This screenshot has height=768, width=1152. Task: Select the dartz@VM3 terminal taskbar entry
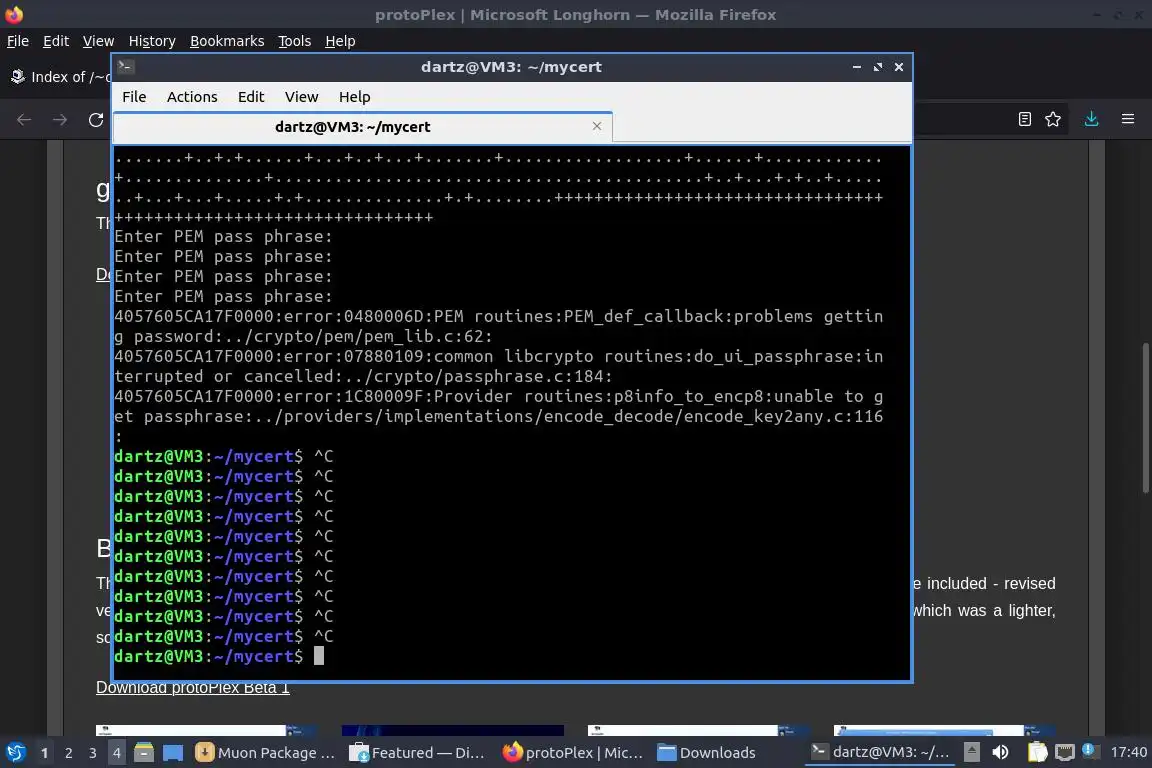click(x=880, y=752)
